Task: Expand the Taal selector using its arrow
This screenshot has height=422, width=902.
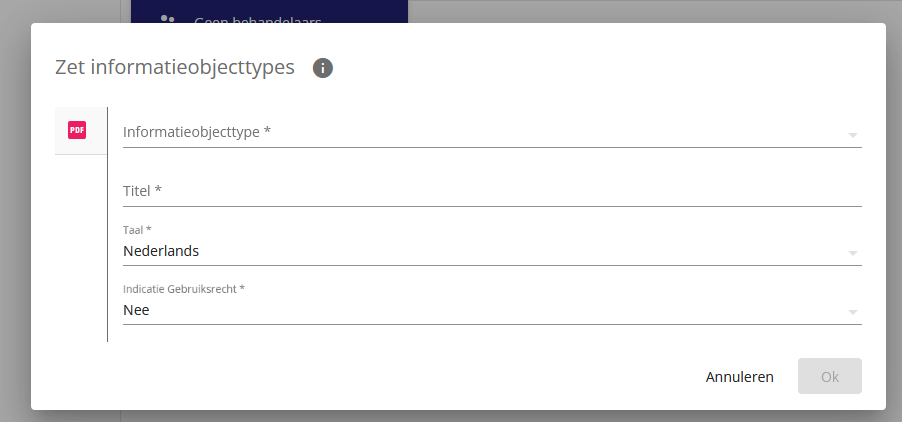Action: tap(853, 253)
